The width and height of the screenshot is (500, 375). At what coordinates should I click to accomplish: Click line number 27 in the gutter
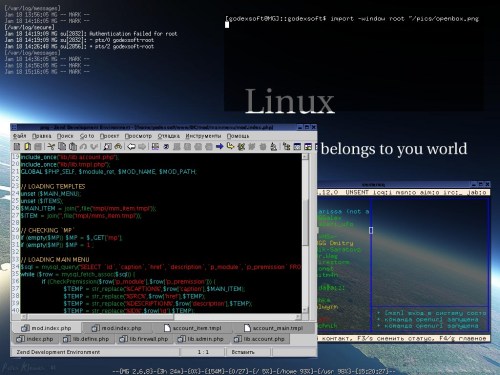pyautogui.click(x=16, y=216)
